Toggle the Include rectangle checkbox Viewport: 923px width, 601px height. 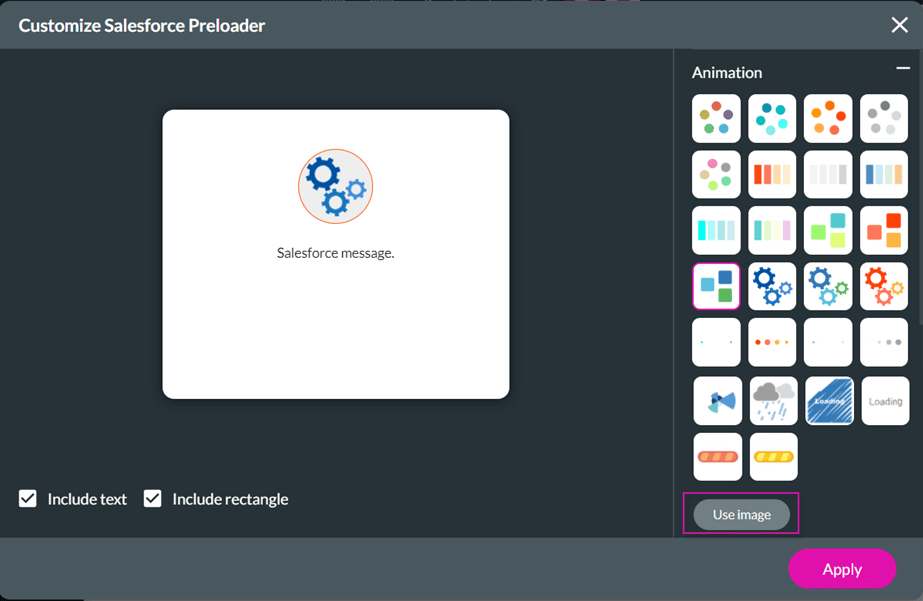pyautogui.click(x=153, y=499)
